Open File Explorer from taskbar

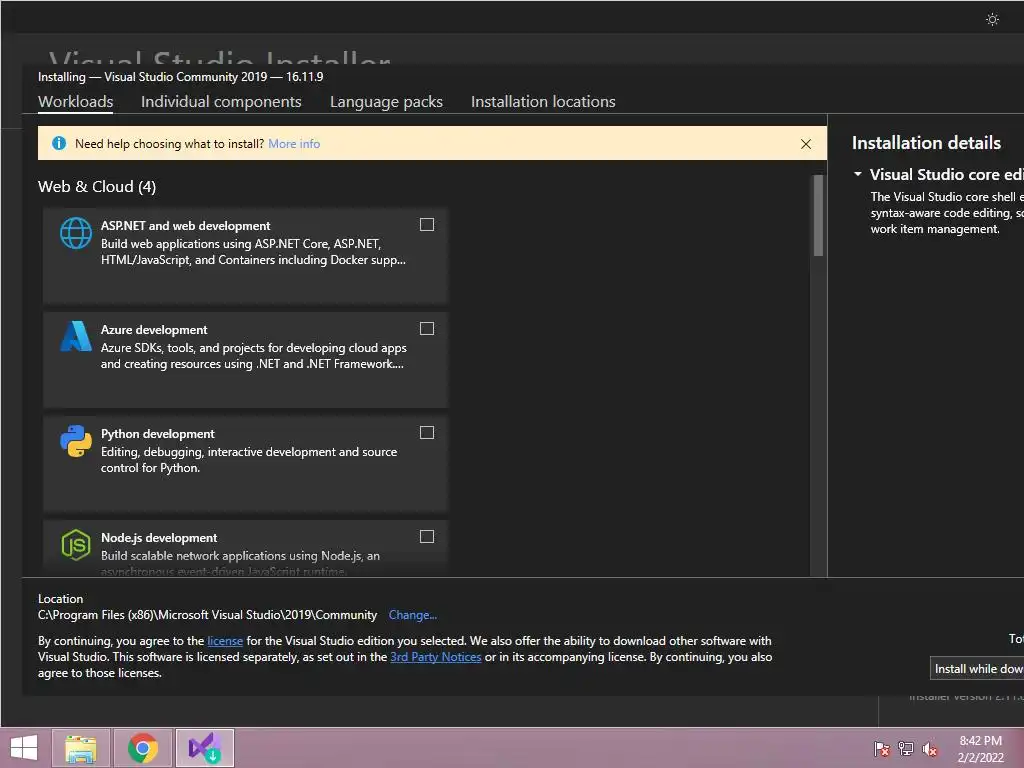tap(80, 748)
